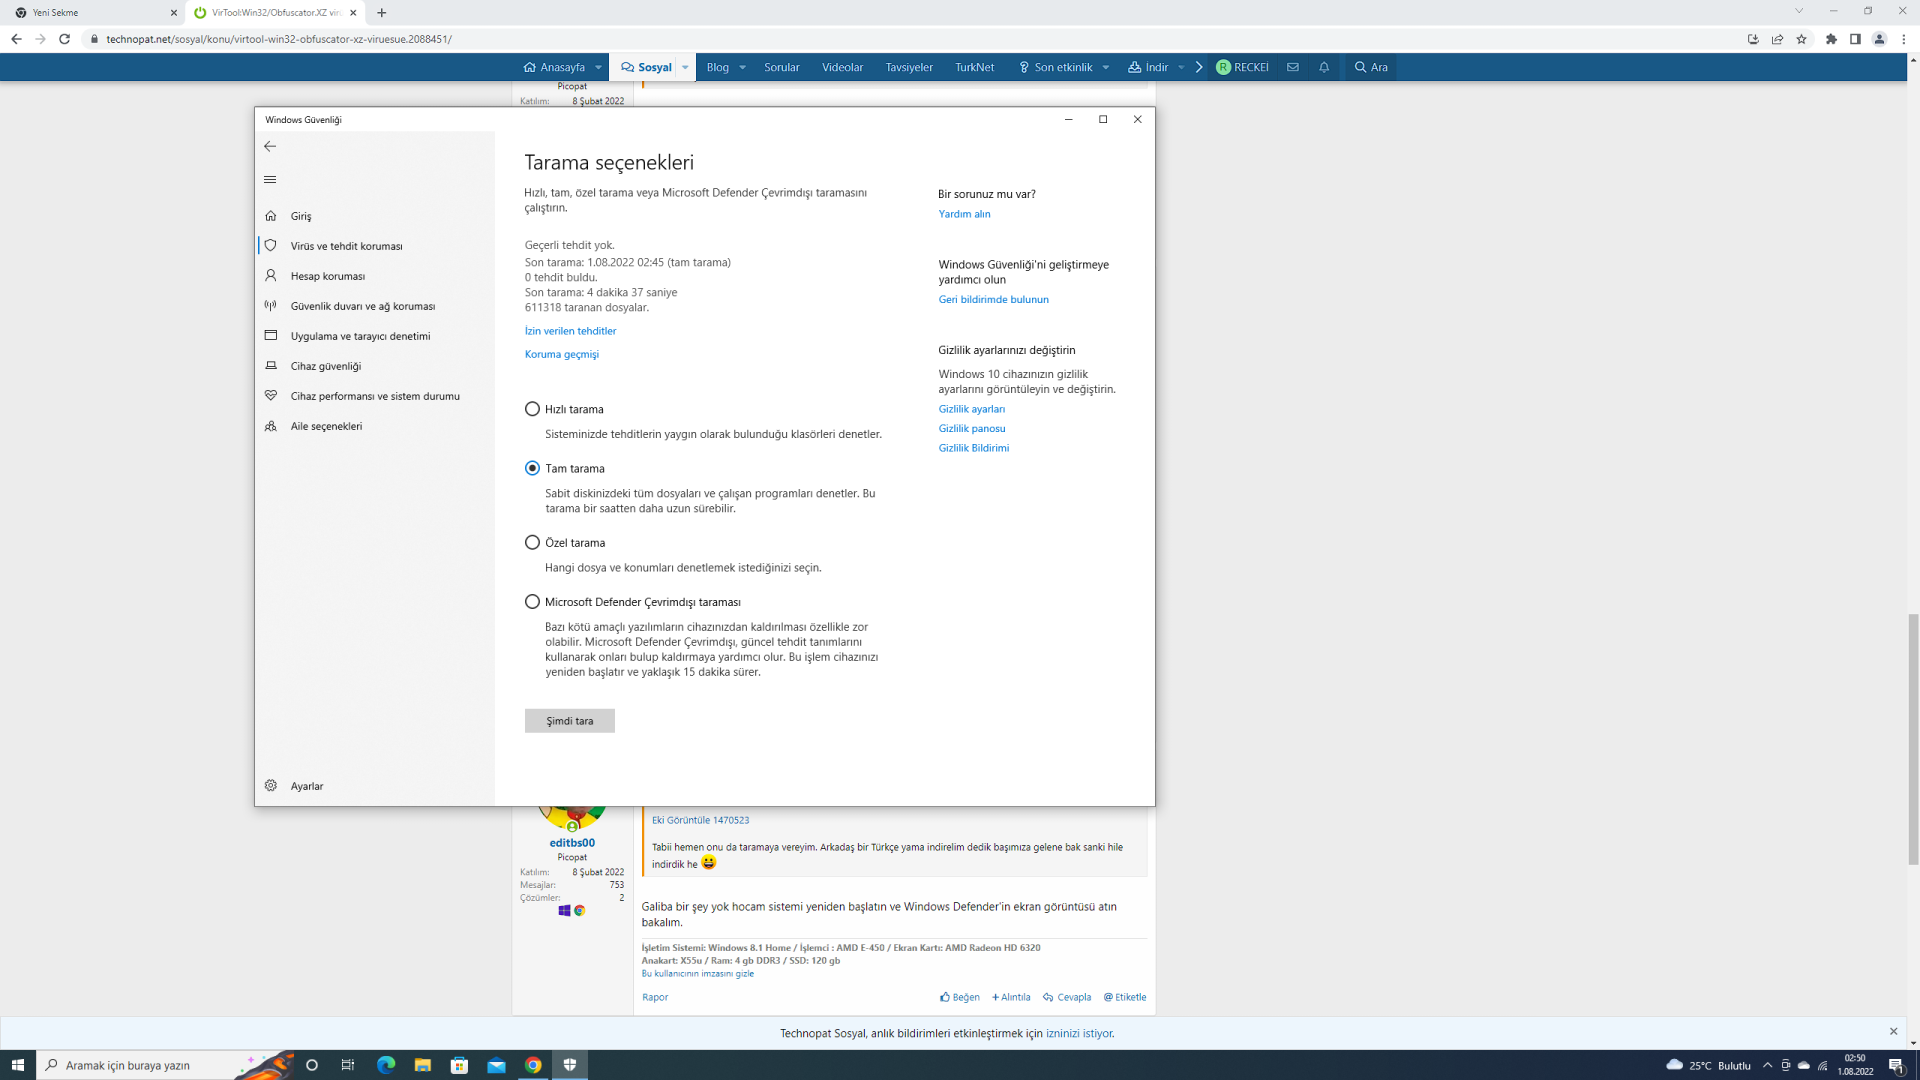Open Aile seçenekleri family icon

click(271, 426)
